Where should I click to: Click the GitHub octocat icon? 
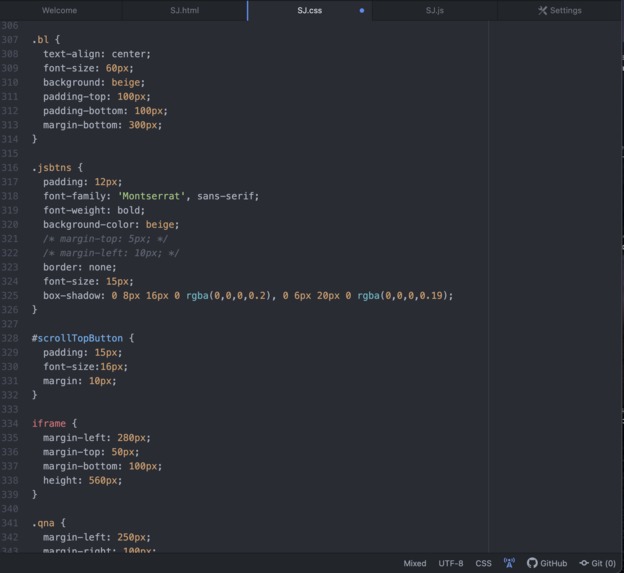pyautogui.click(x=532, y=563)
